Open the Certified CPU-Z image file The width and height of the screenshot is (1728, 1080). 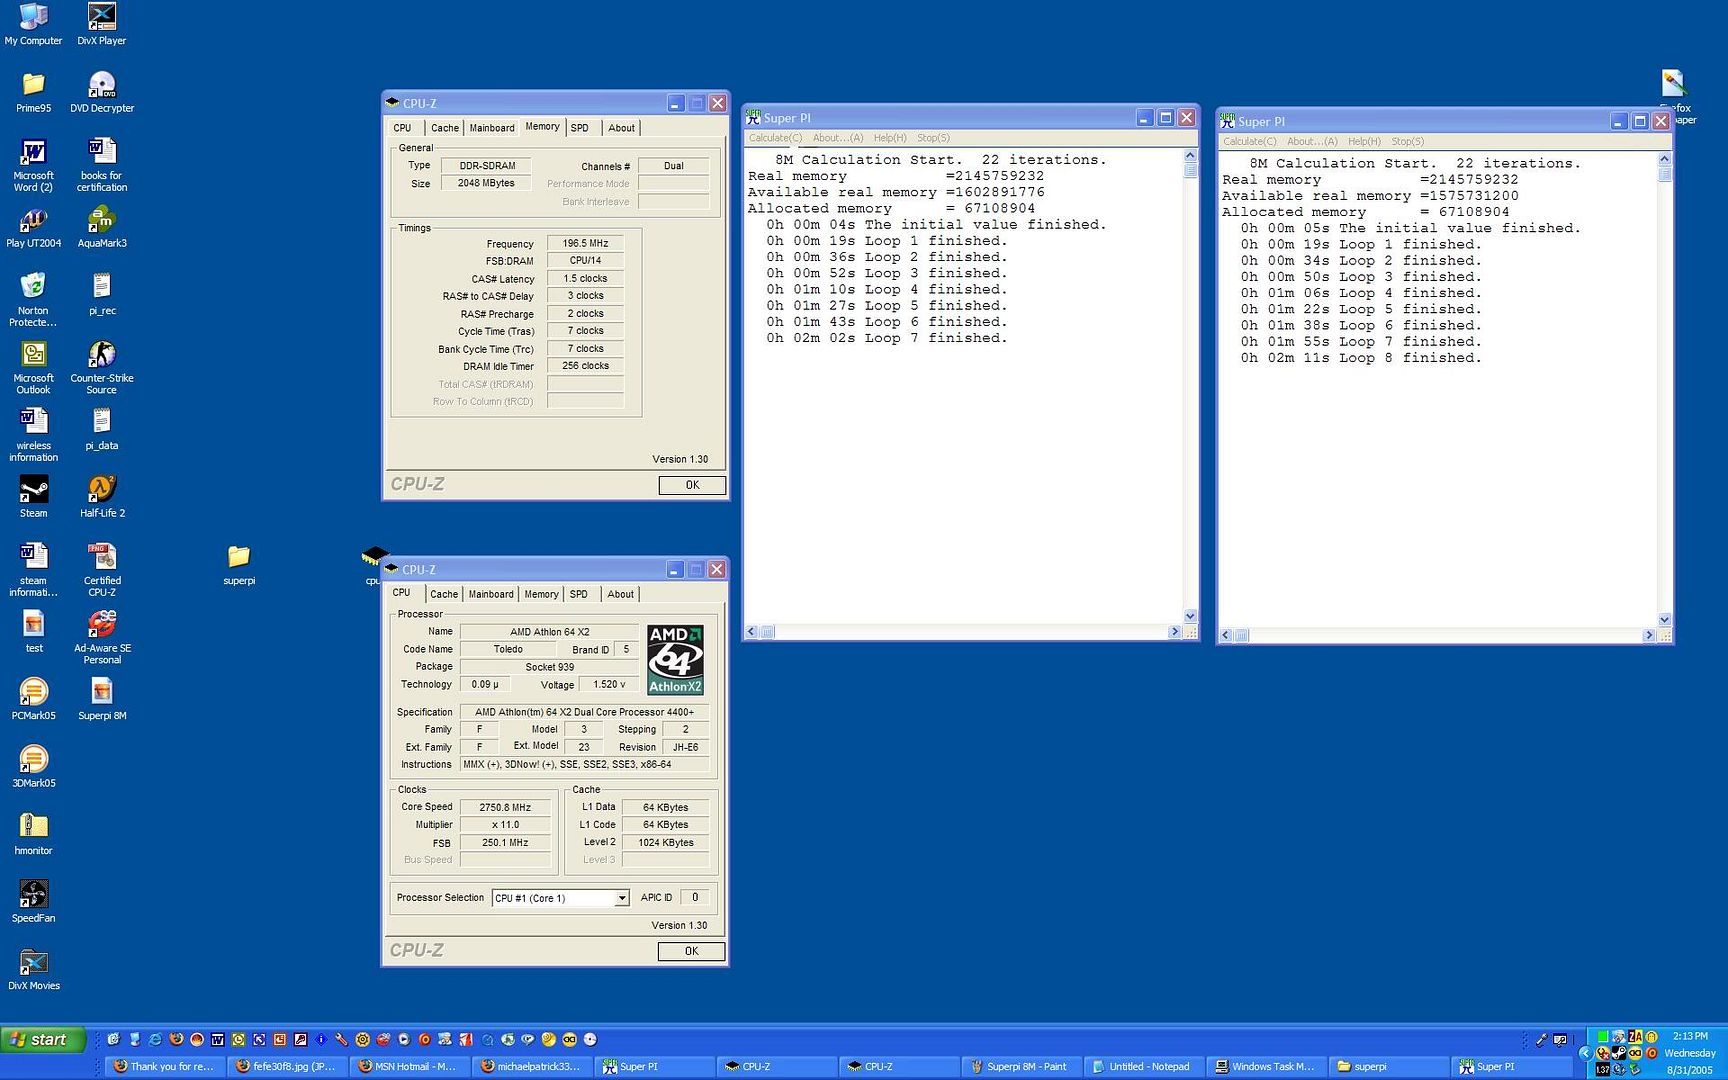coord(101,570)
